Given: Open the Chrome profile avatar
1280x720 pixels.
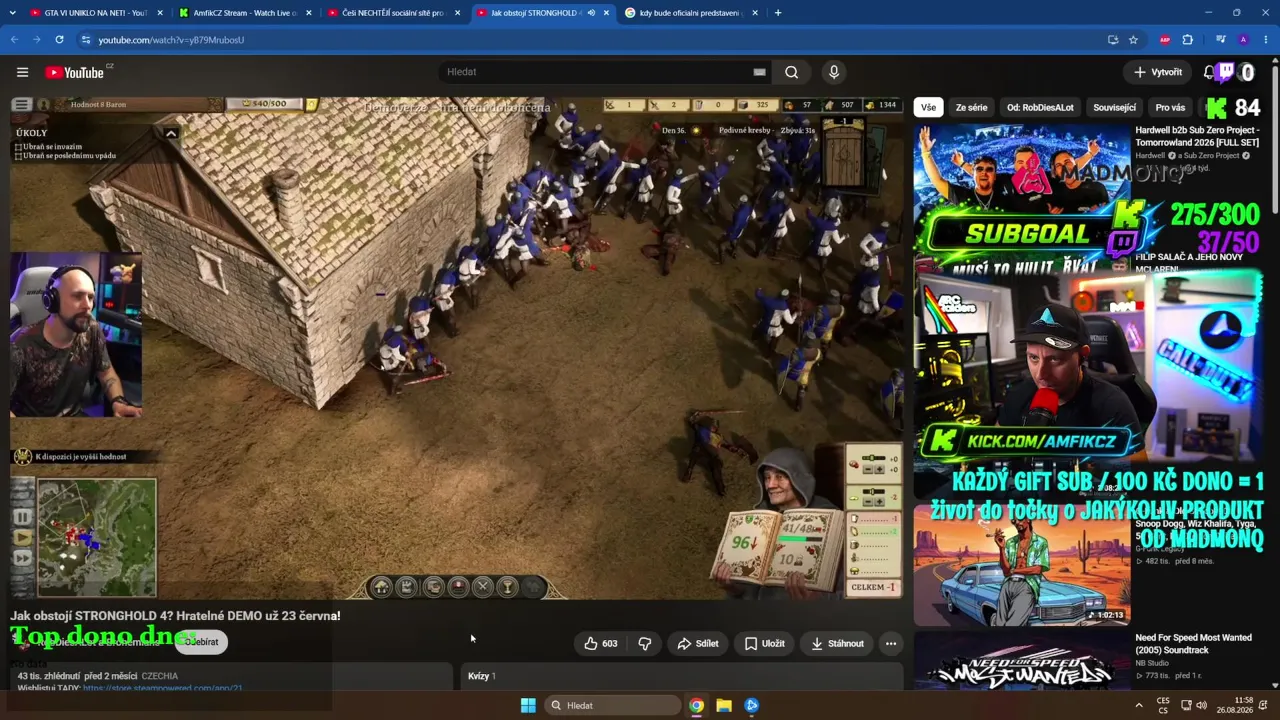Looking at the screenshot, I should tap(1243, 40).
